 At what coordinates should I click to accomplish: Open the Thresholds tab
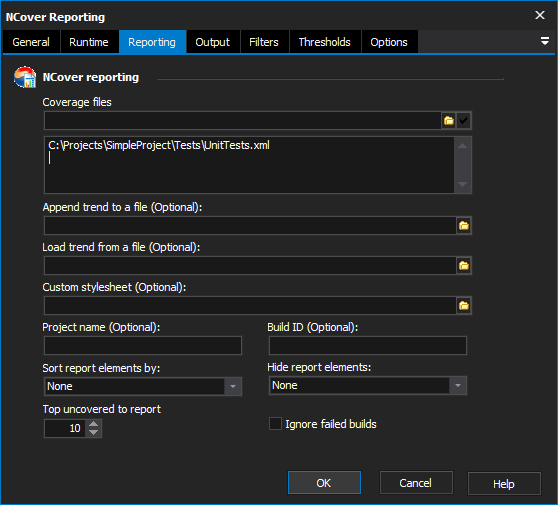(325, 42)
